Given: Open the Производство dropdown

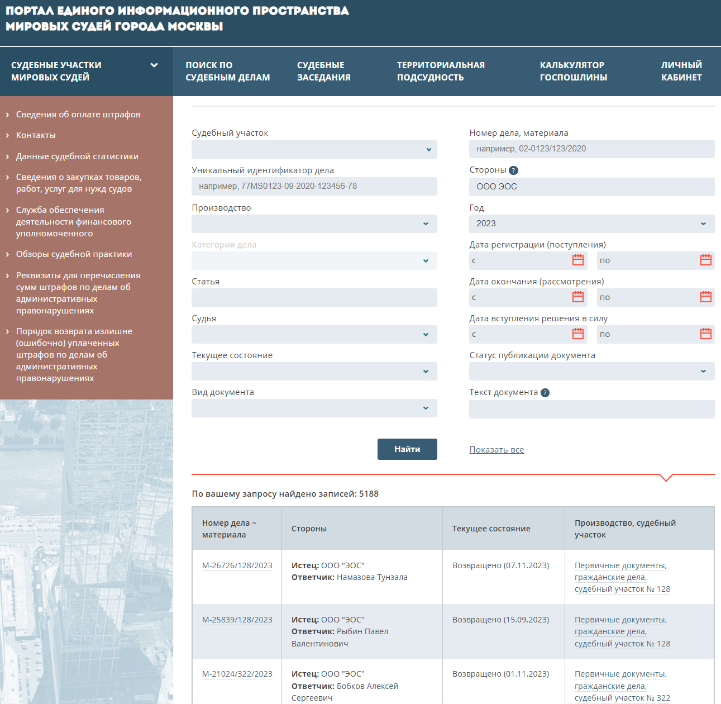Looking at the screenshot, I should (x=314, y=223).
